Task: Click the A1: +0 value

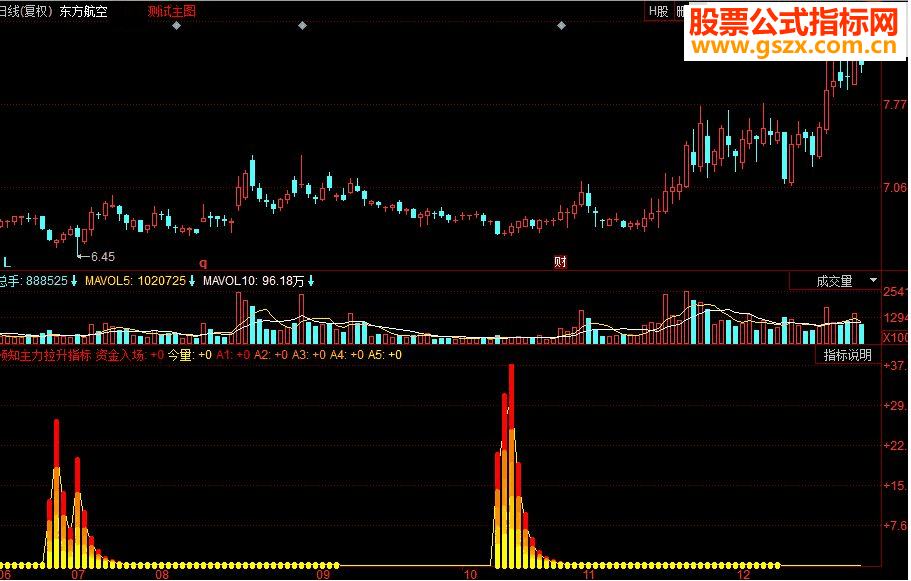Action: [233, 355]
